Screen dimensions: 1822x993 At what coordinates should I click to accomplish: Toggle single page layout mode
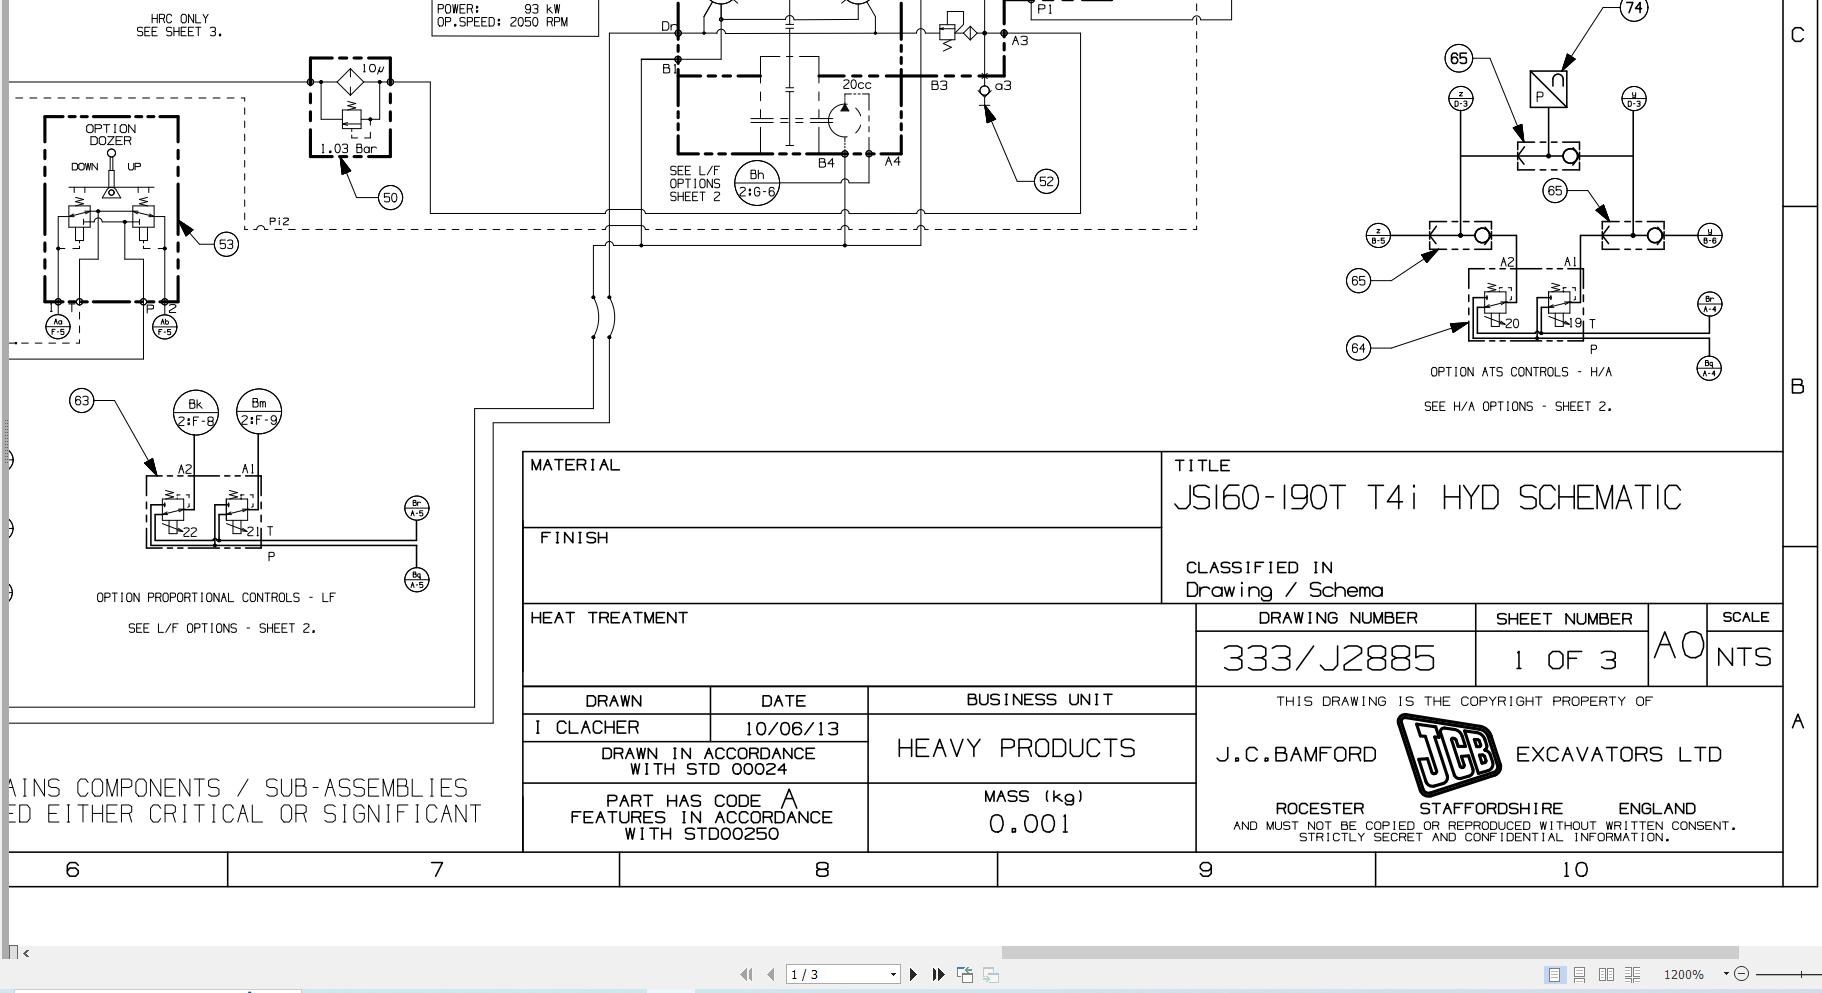1556,973
